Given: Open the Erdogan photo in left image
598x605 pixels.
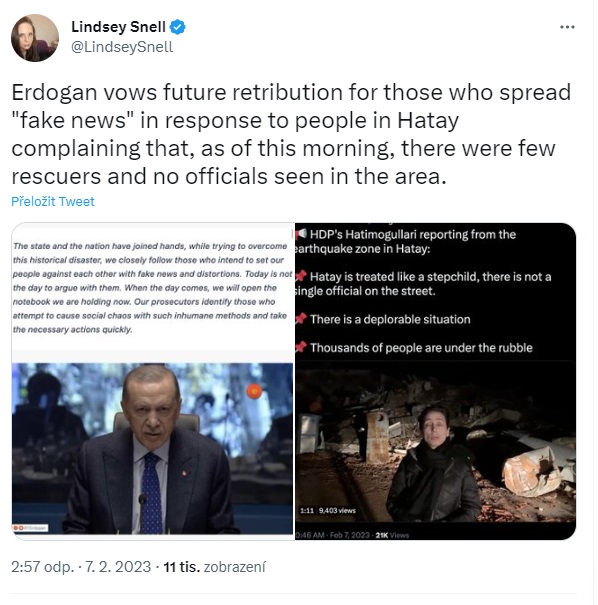Looking at the screenshot, I should 152,448.
